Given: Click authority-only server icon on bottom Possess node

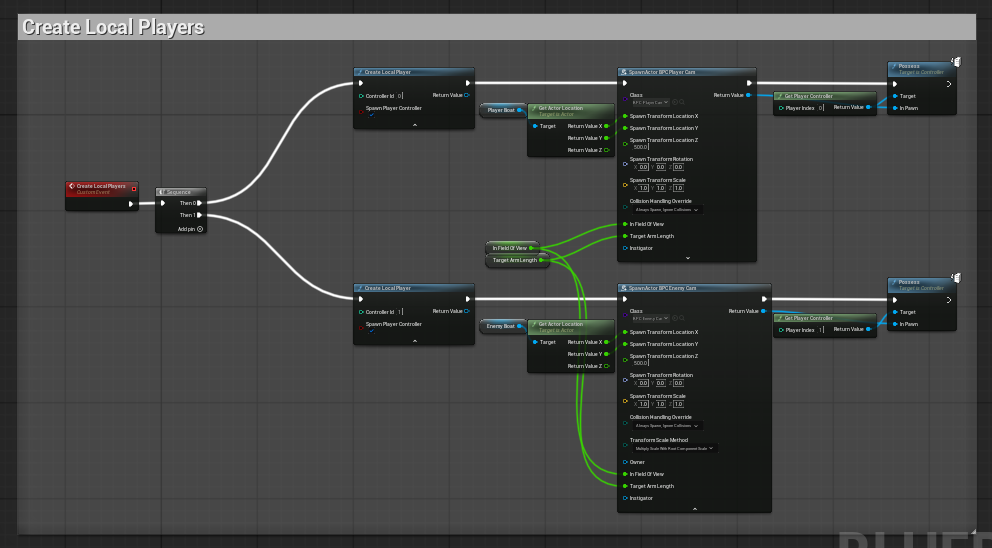Looking at the screenshot, I should (956, 278).
